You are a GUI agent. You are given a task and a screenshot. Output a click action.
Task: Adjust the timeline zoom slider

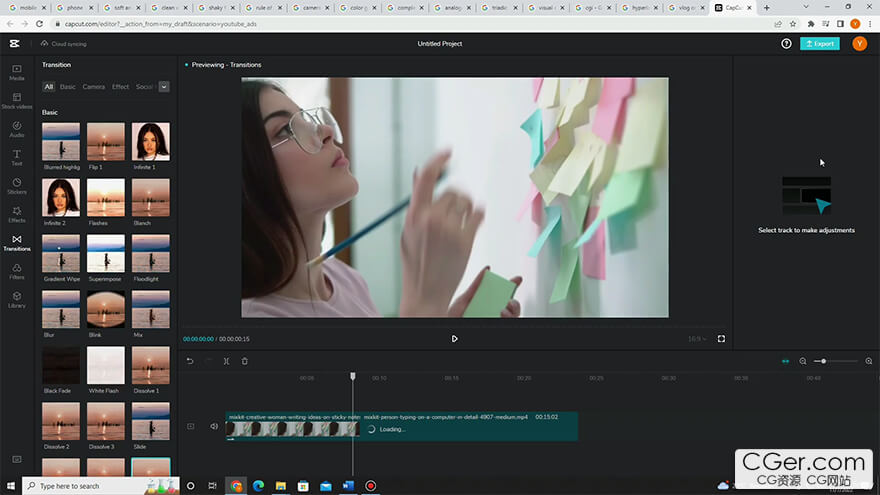(x=836, y=361)
